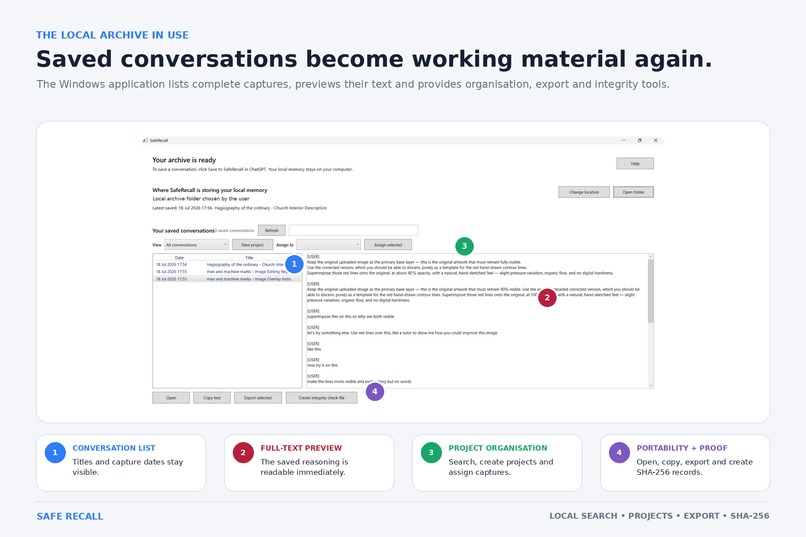
Task: Expand the 'Assign to' project dropdown
Action: coord(328,245)
